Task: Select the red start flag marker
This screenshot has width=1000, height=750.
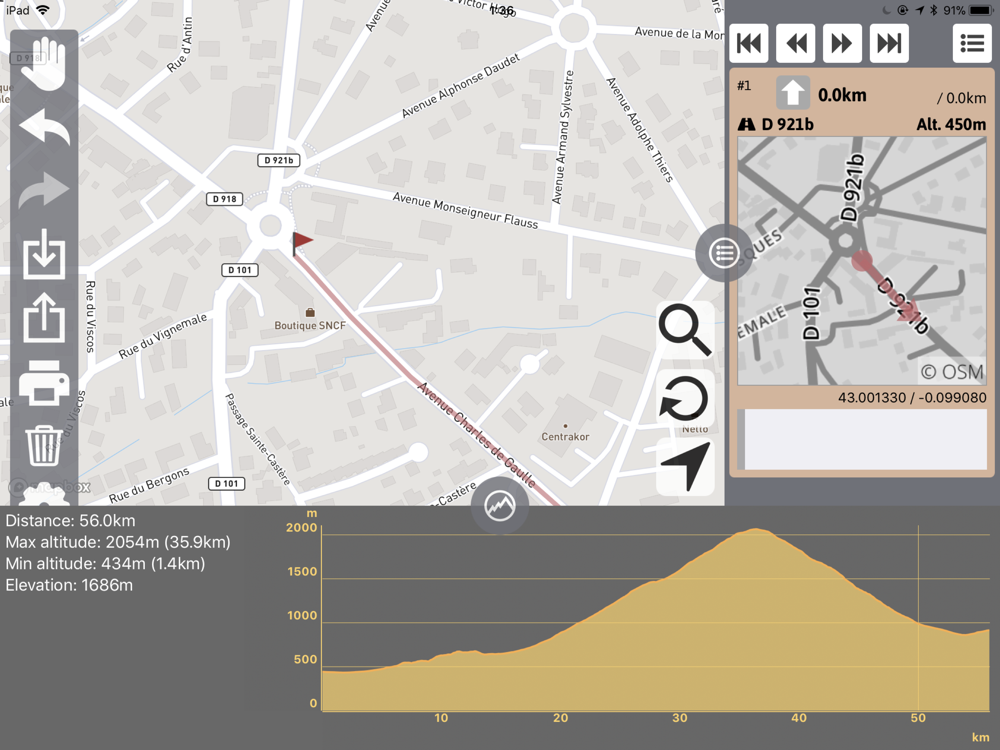Action: point(302,243)
